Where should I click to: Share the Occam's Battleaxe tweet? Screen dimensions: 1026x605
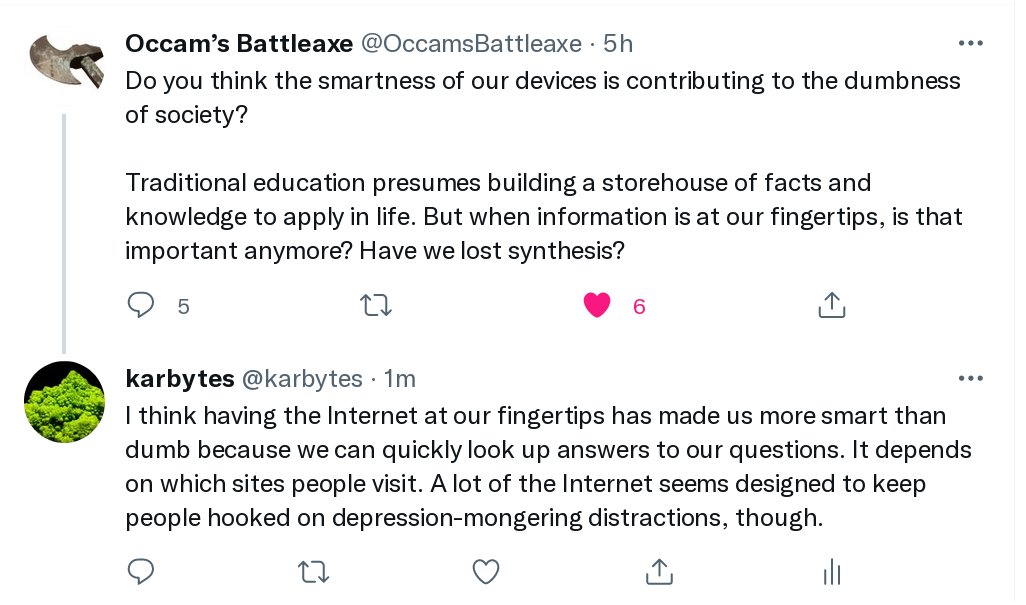coord(832,305)
